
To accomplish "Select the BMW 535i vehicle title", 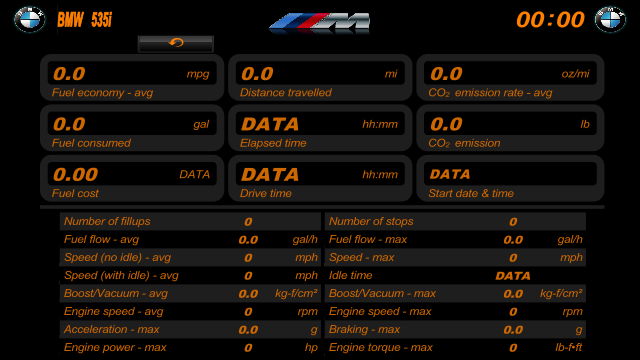I will coord(84,20).
